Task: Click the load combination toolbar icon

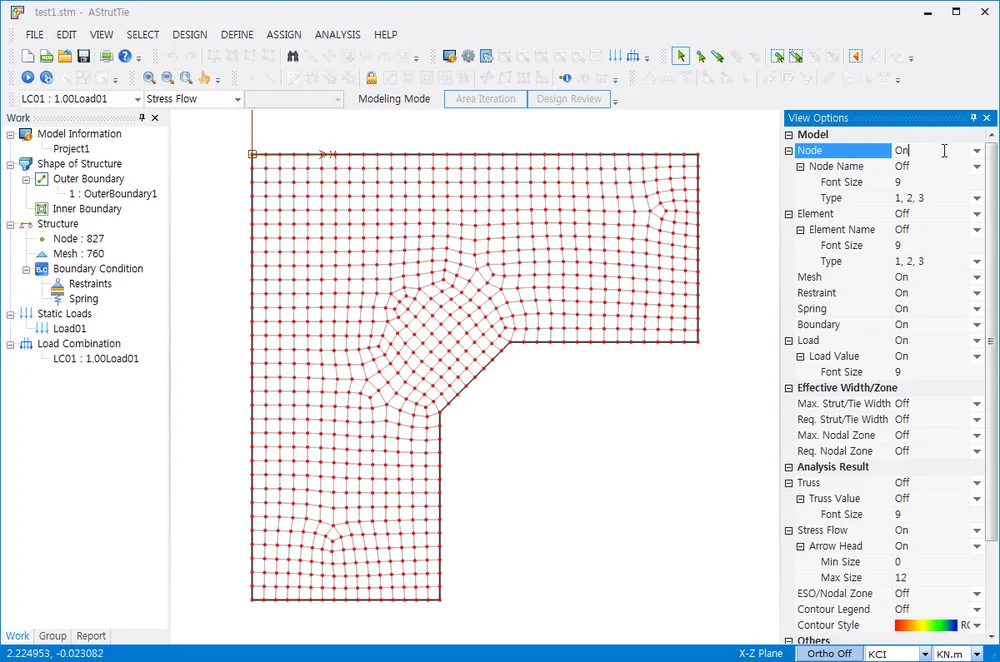Action: (x=633, y=57)
